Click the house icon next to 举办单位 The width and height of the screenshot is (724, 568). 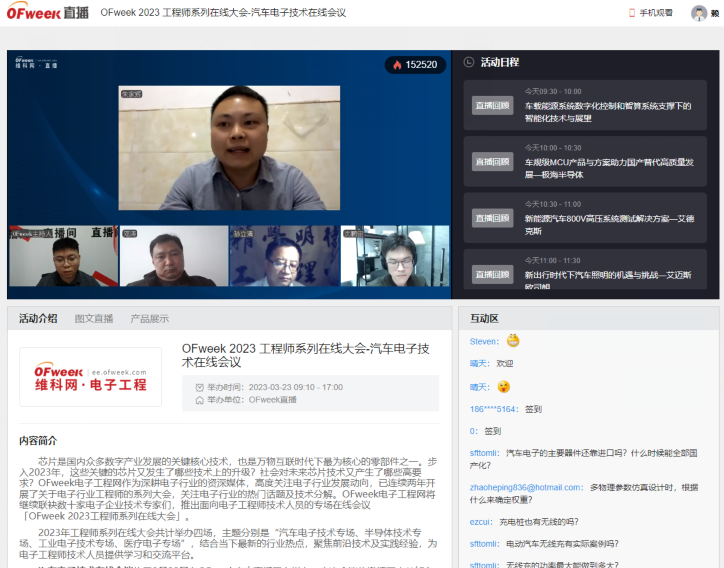pos(199,400)
